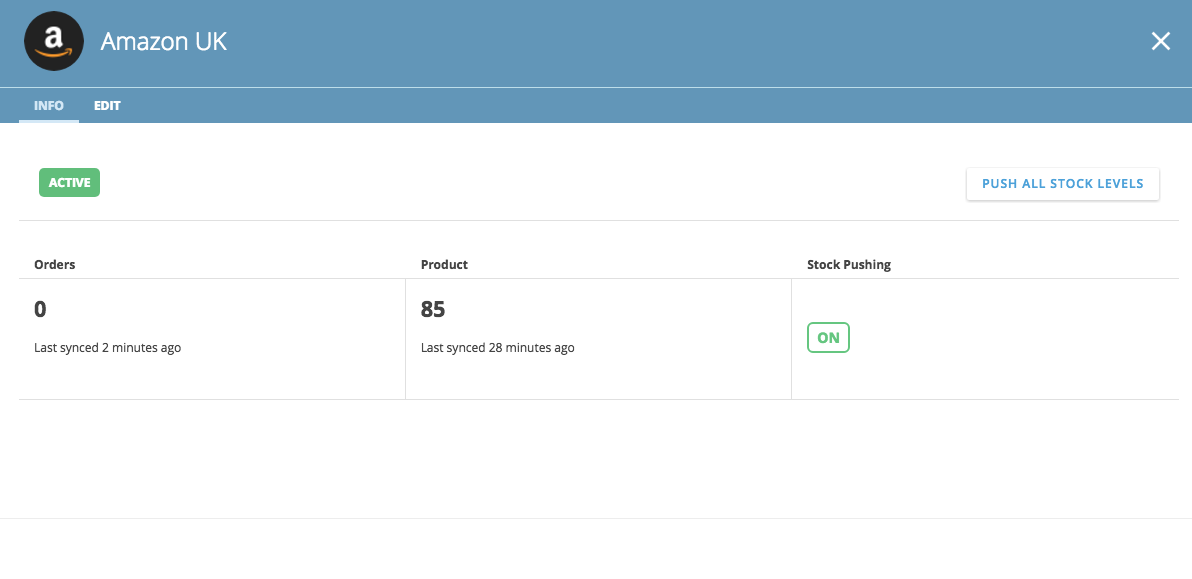Click the Stock Pushing column header

coord(848,264)
